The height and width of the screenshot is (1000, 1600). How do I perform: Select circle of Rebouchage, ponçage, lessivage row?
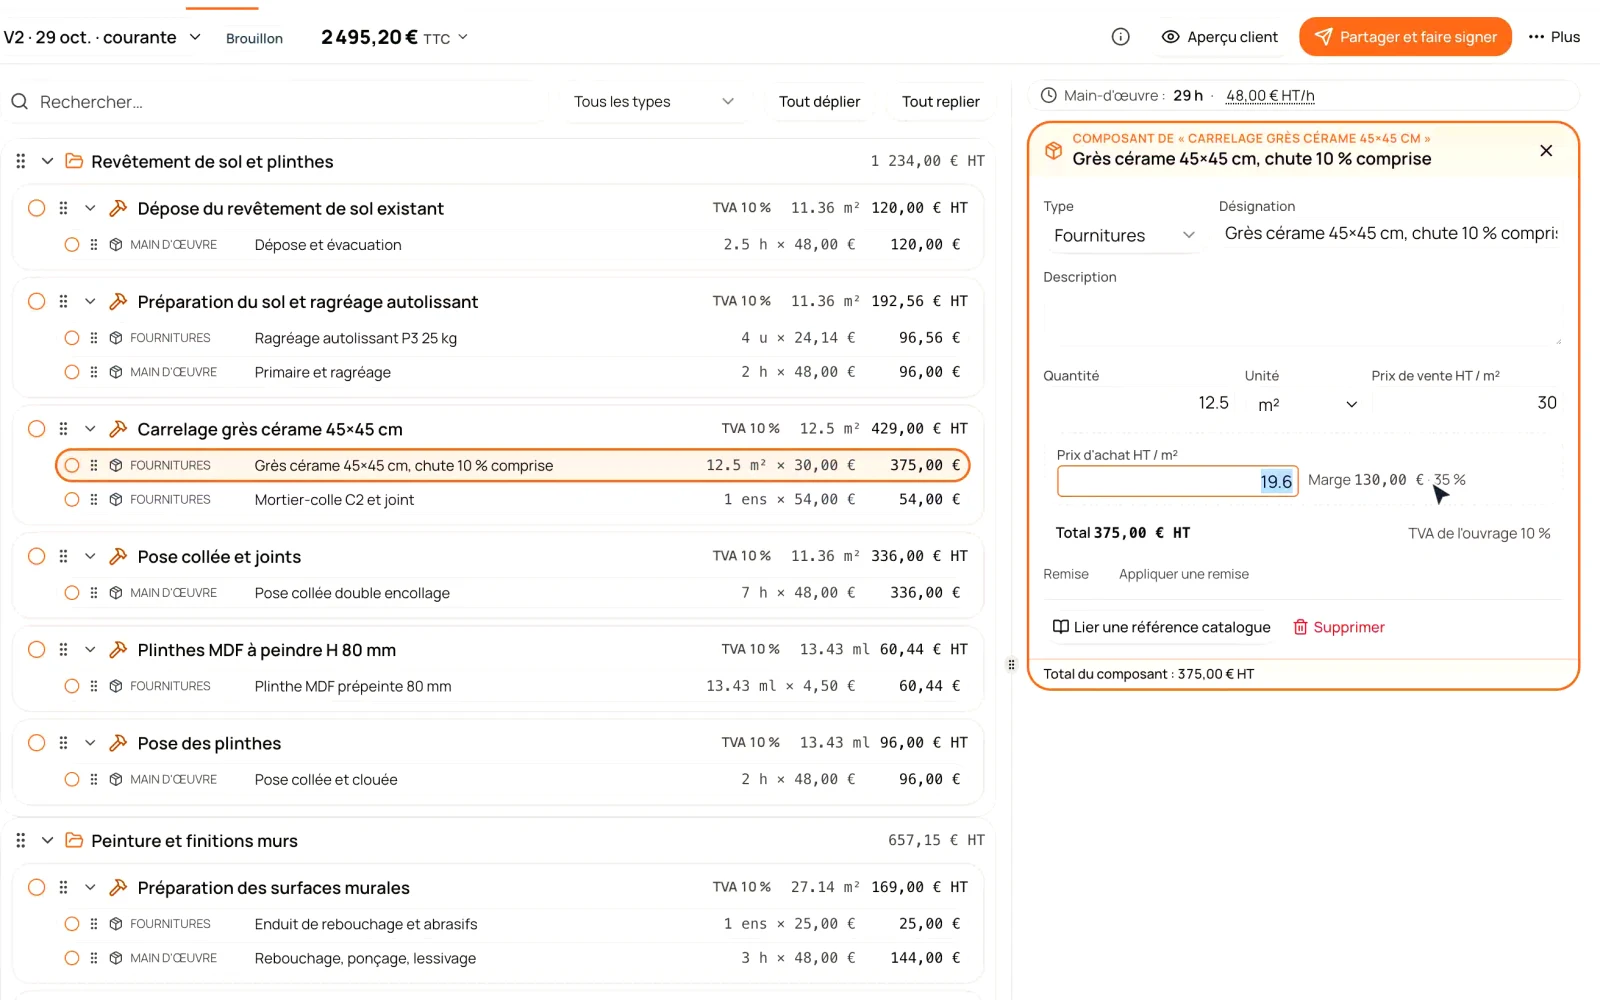coord(72,958)
